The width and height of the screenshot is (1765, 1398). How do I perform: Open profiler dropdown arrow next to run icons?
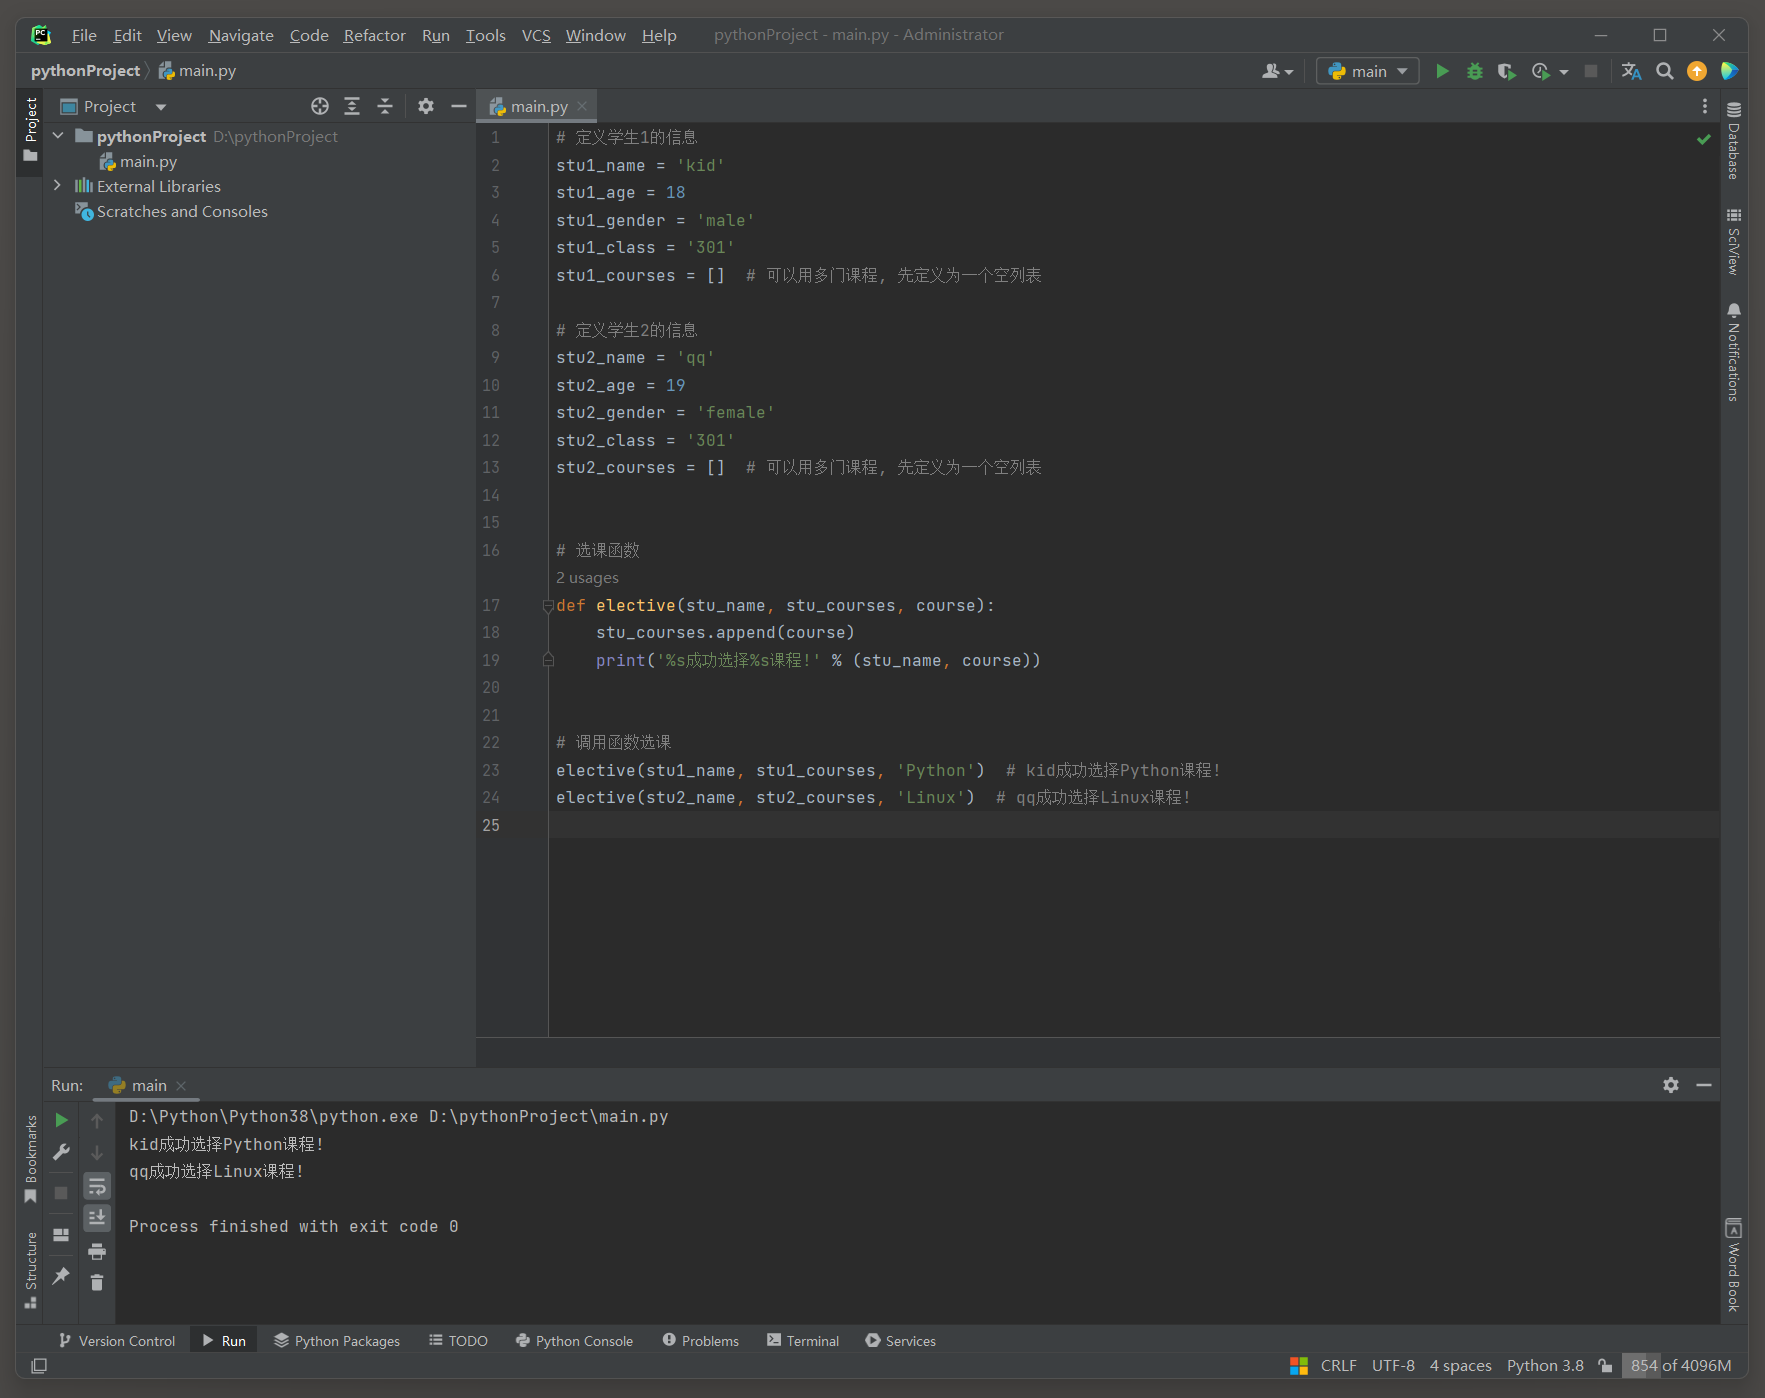(1563, 71)
